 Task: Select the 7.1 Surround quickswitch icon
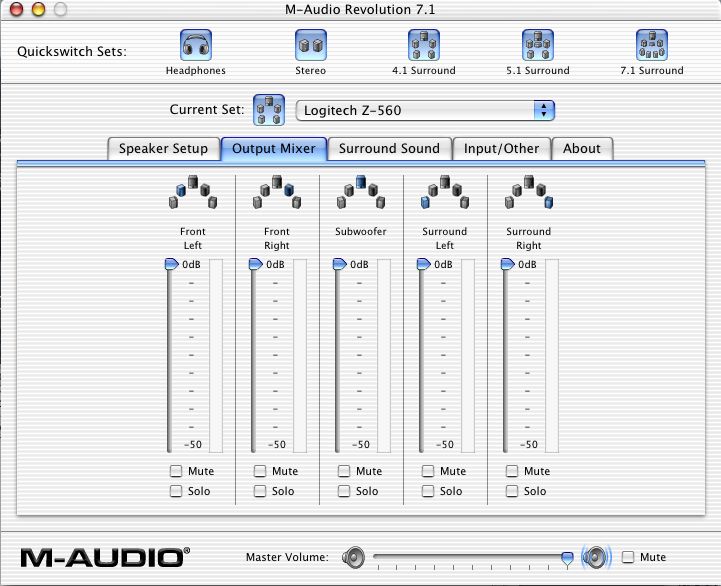652,45
